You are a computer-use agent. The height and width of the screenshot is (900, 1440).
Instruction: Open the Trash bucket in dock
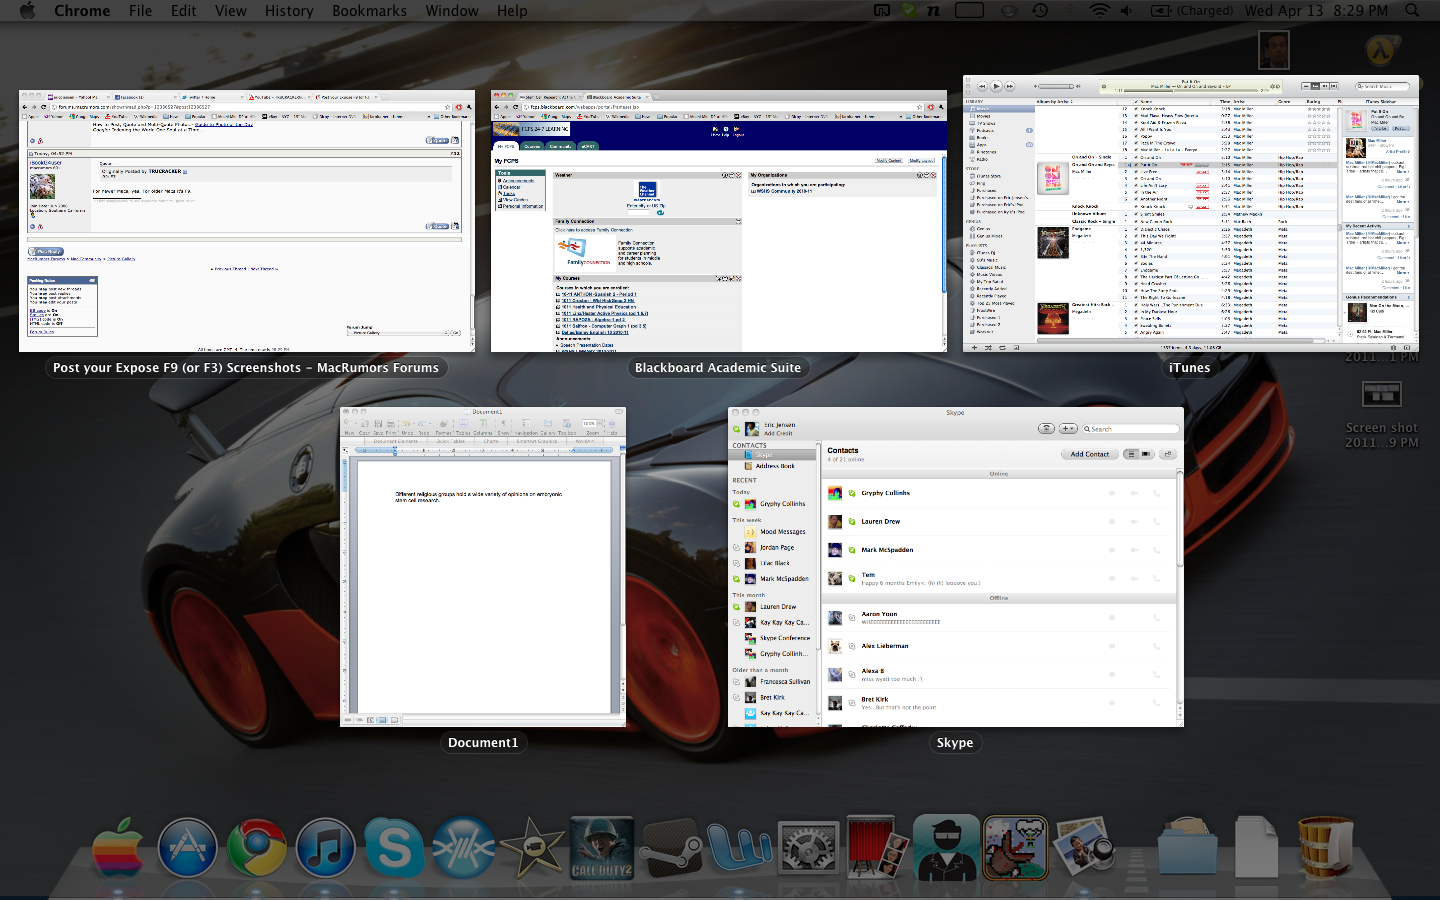[x=1325, y=848]
